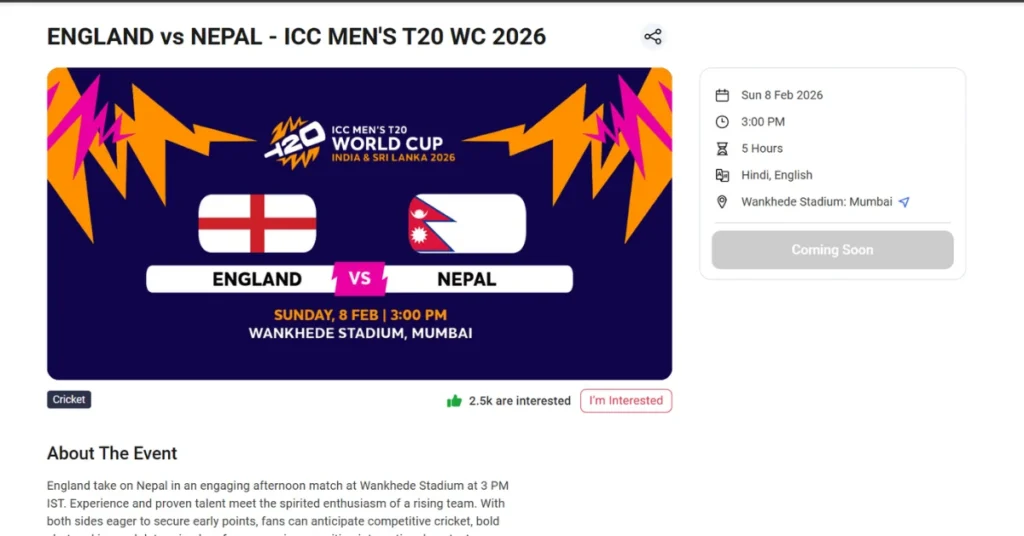
Task: Click the ENGLAND vs NEPAL page title
Action: tap(296, 37)
